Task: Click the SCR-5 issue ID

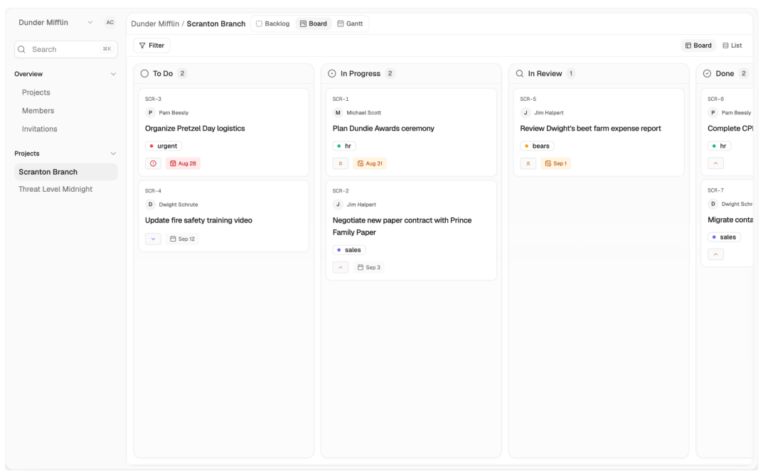Action: [528, 99]
